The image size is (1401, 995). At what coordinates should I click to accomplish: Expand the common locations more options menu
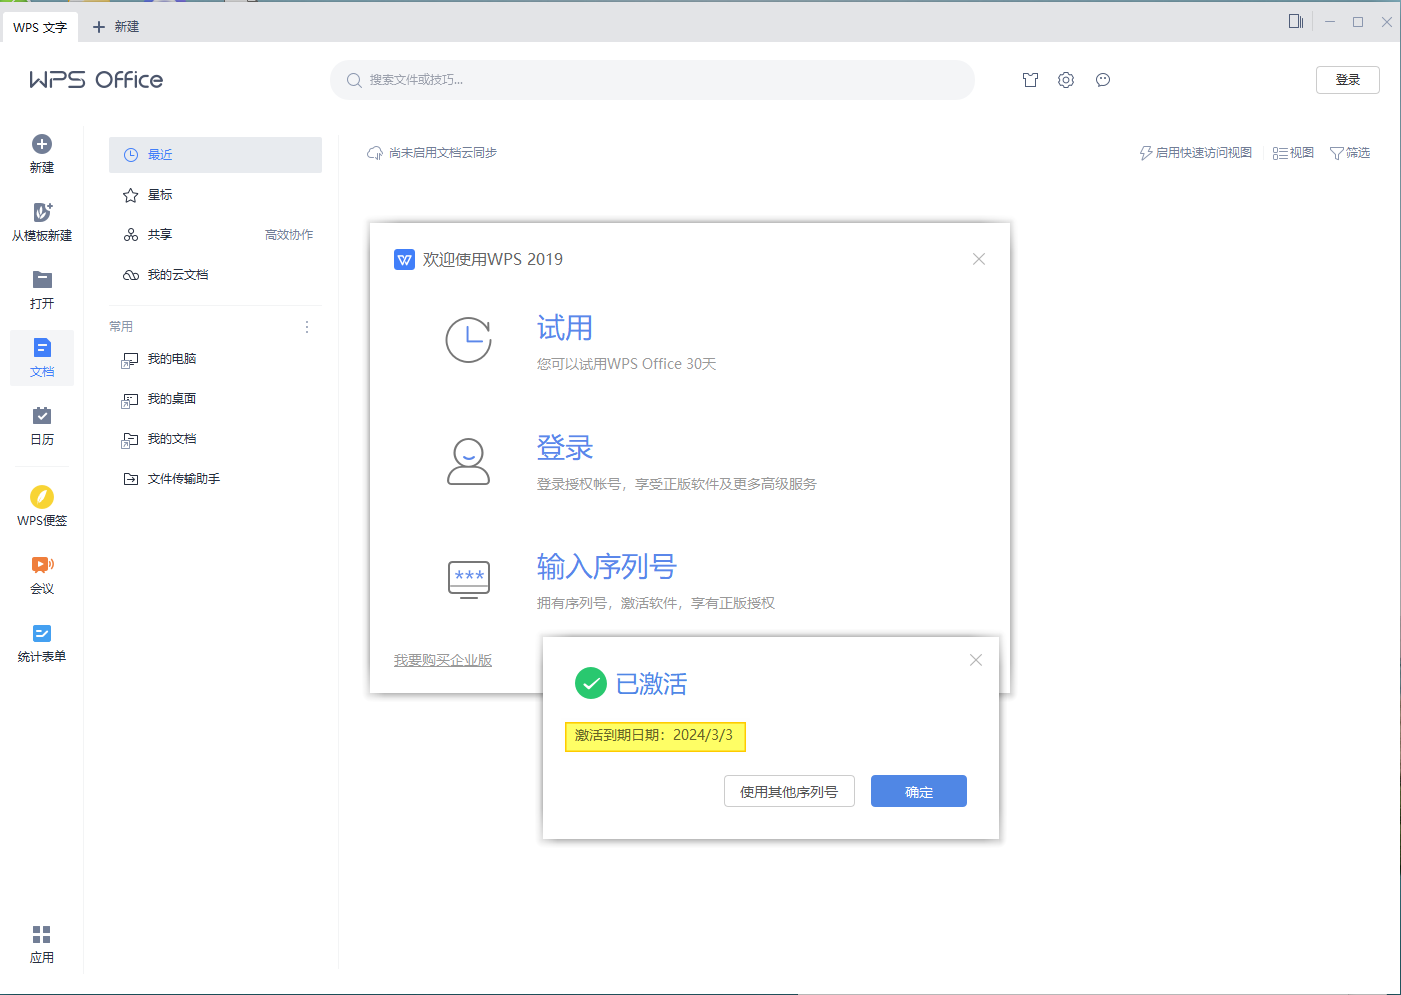coord(307,327)
